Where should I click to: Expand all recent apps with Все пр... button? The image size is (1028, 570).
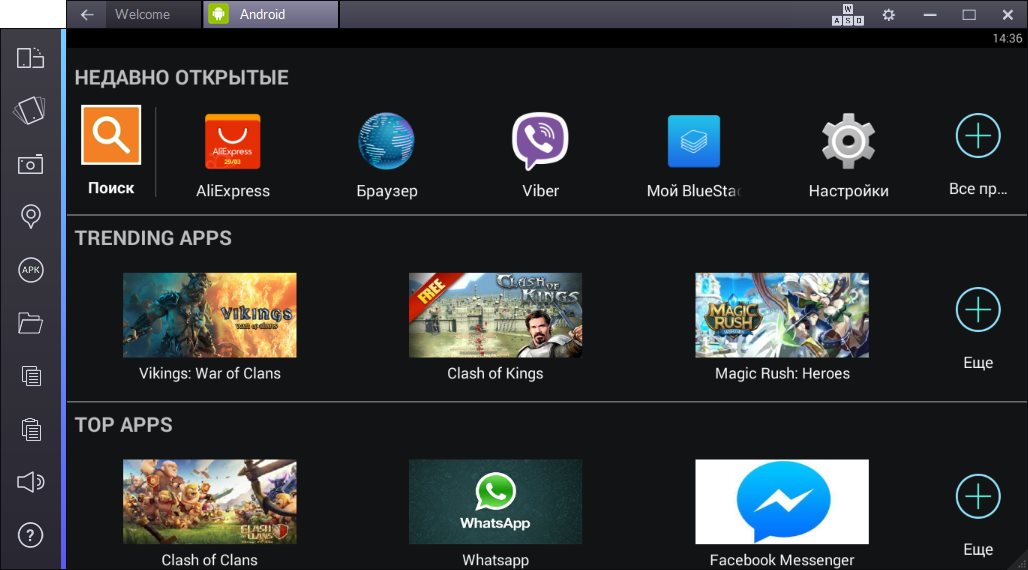[x=977, y=137]
